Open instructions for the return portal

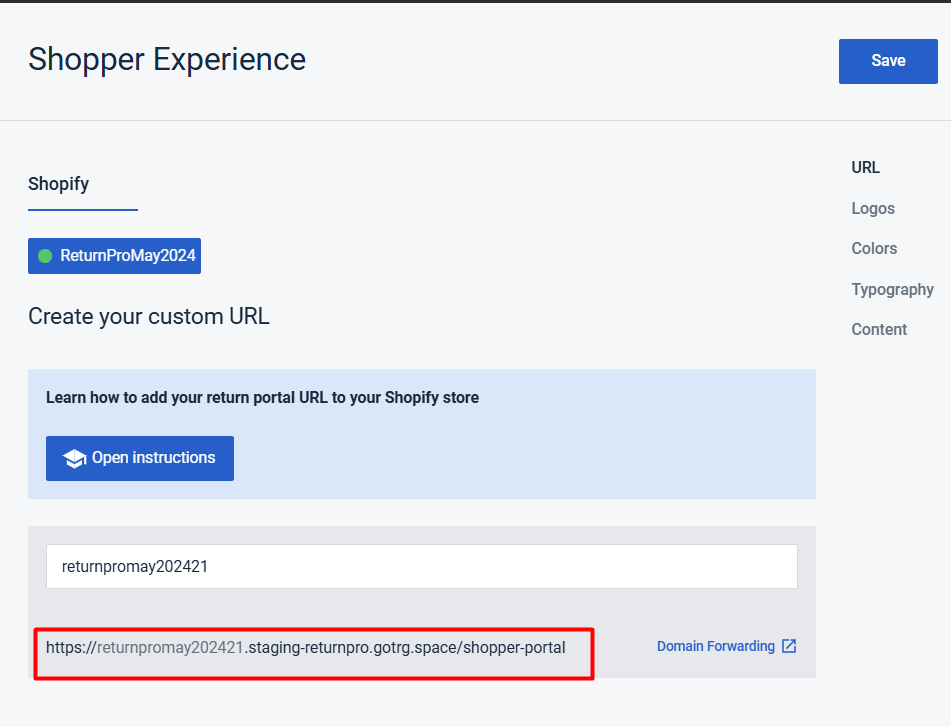click(x=140, y=458)
